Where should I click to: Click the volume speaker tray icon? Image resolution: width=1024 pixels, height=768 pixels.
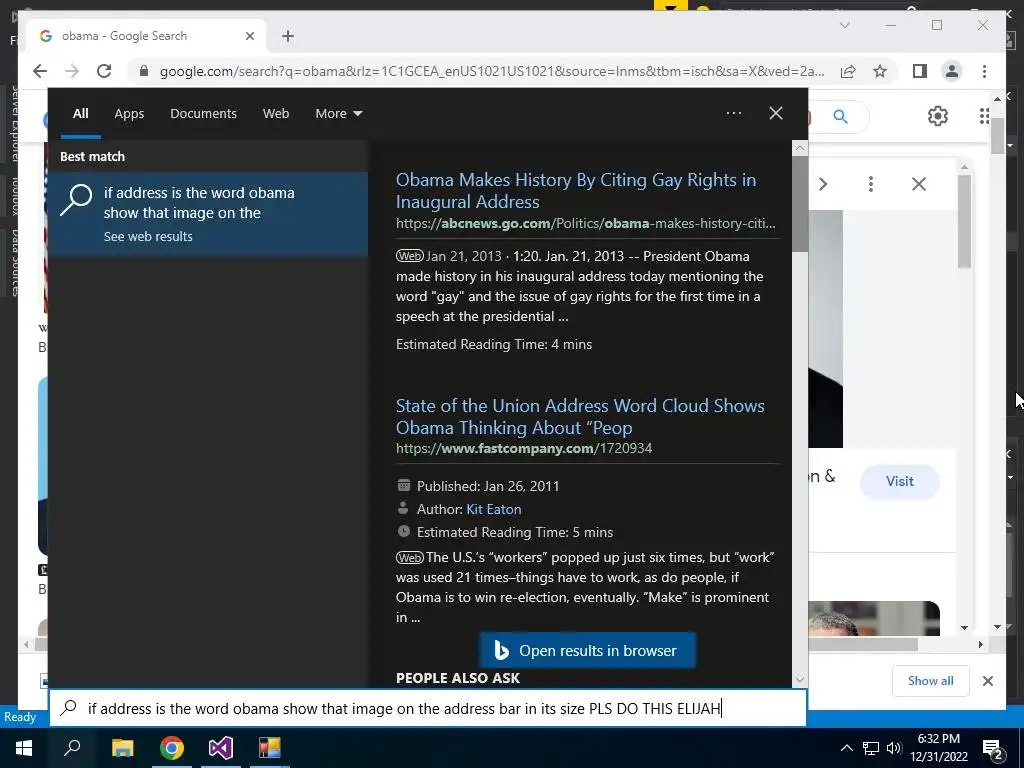click(x=893, y=748)
